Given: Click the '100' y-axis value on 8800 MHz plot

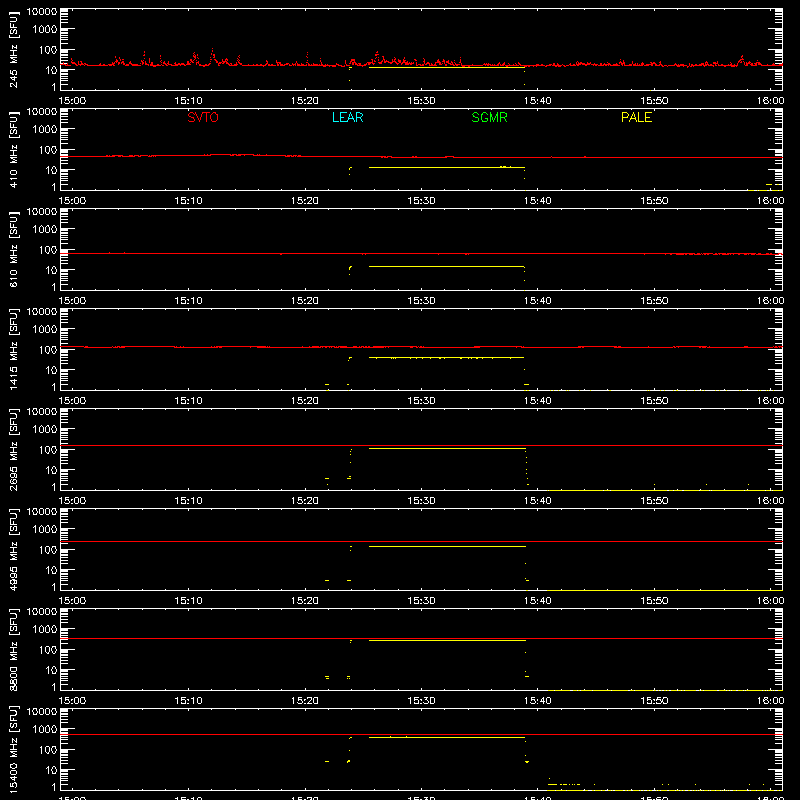Looking at the screenshot, I should (48, 650).
